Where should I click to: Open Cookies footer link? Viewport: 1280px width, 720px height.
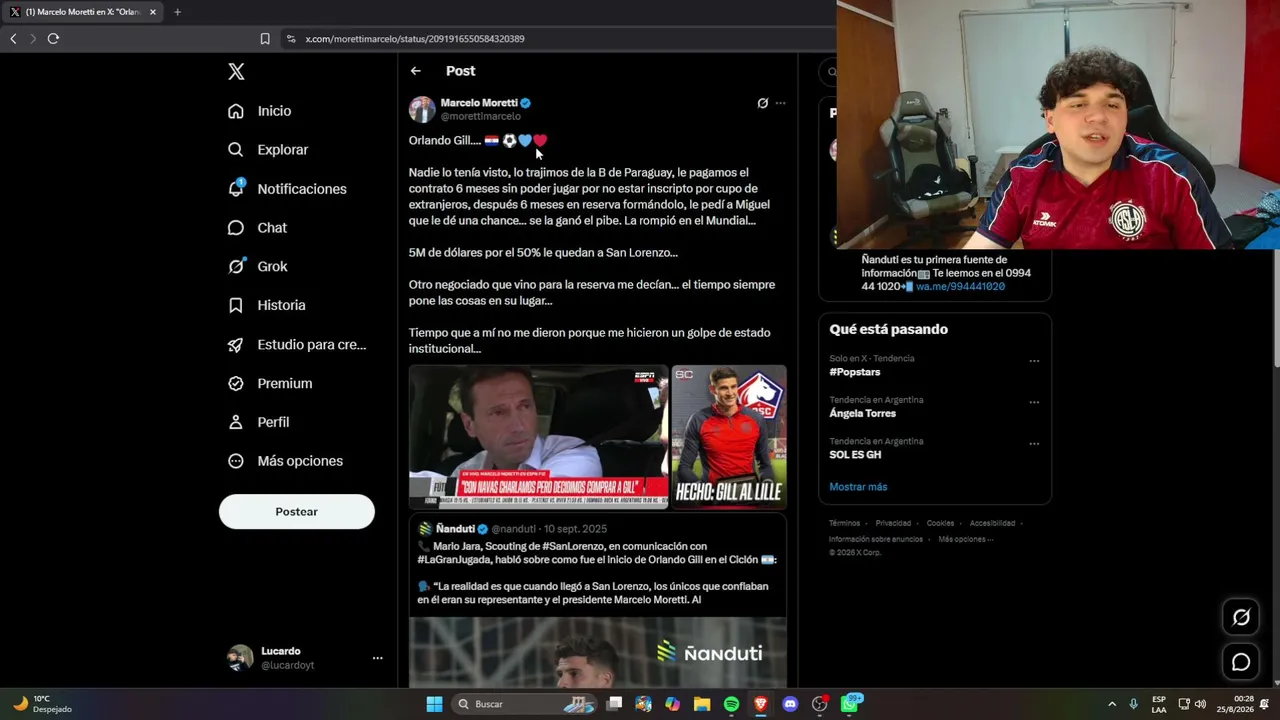click(940, 523)
